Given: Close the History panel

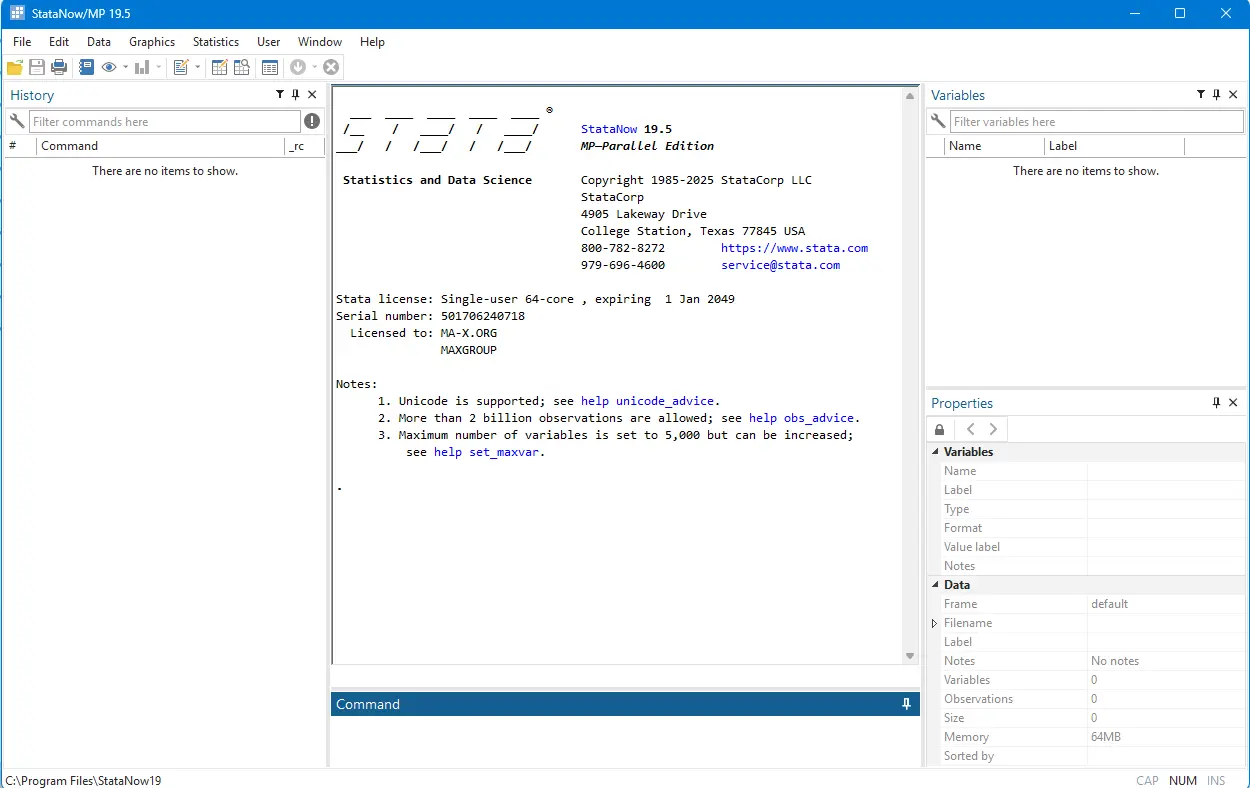Looking at the screenshot, I should click(312, 94).
